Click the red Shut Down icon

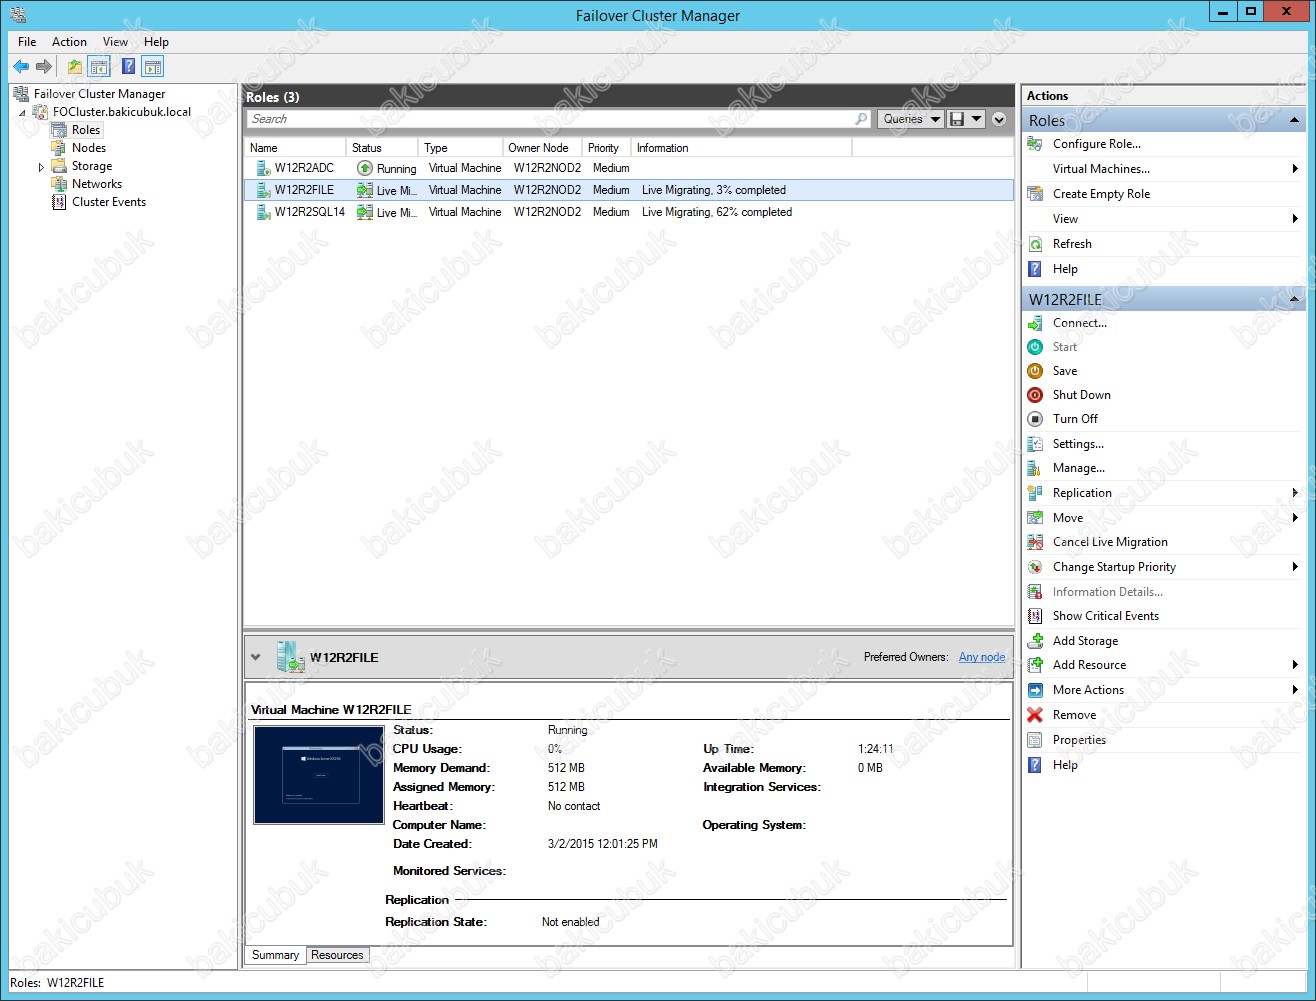coord(1035,395)
